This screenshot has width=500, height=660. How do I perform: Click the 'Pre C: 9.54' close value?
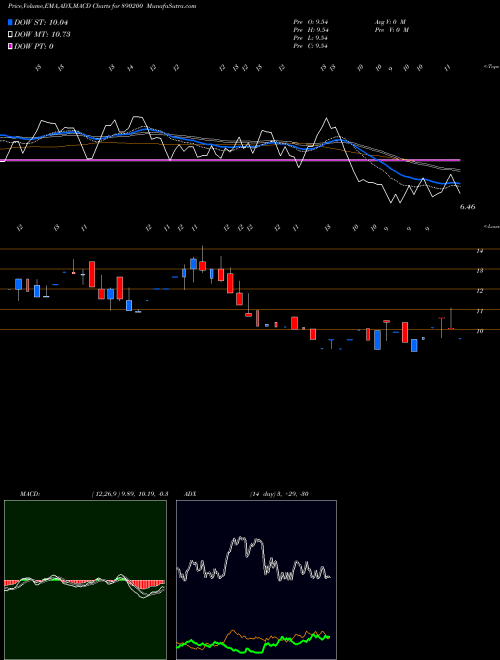(311, 46)
